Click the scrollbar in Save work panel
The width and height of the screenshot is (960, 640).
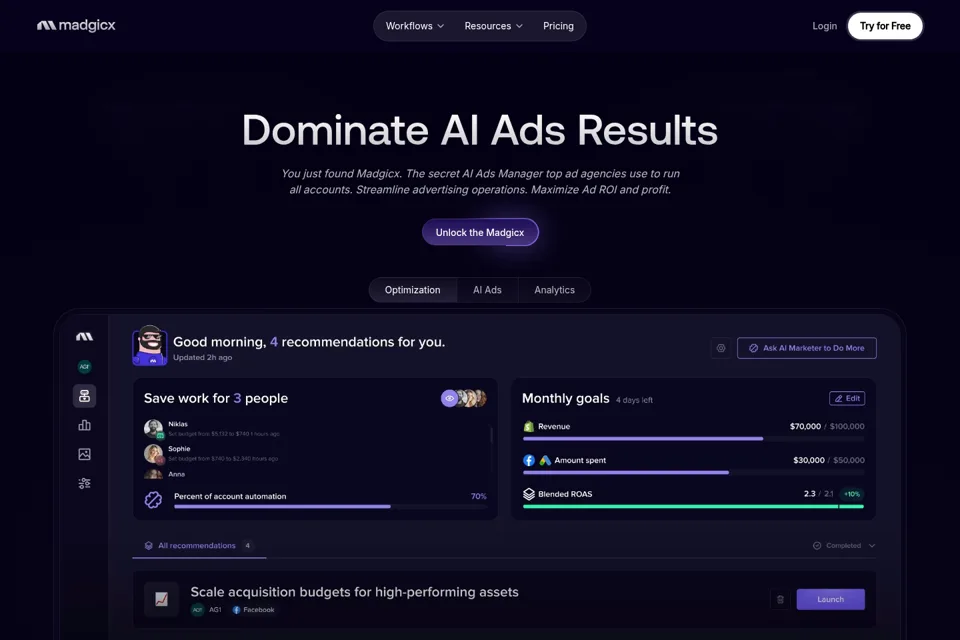(490, 435)
